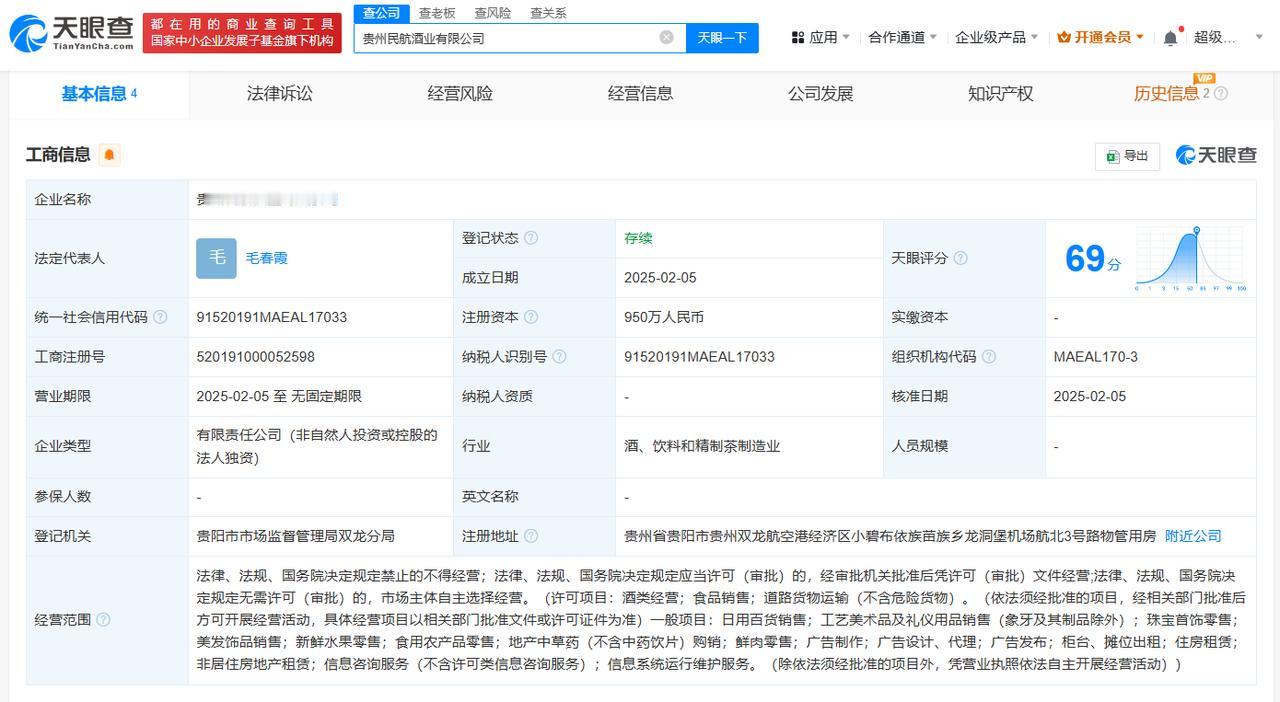
Task: Switch to the 经营风险 tab
Action: coord(460,94)
